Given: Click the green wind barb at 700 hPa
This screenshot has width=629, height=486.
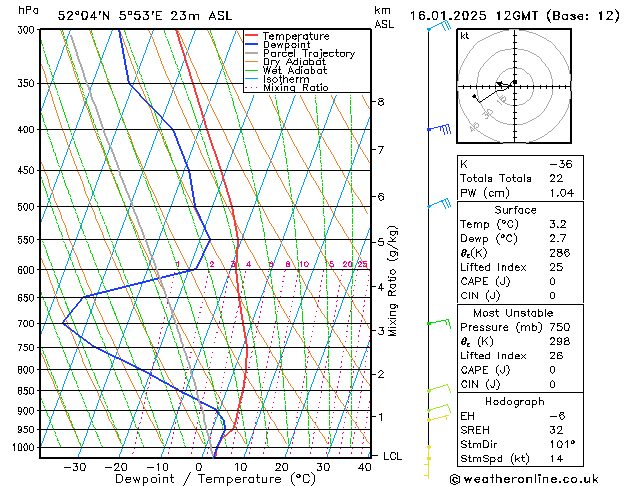Looking at the screenshot, I should tap(439, 323).
